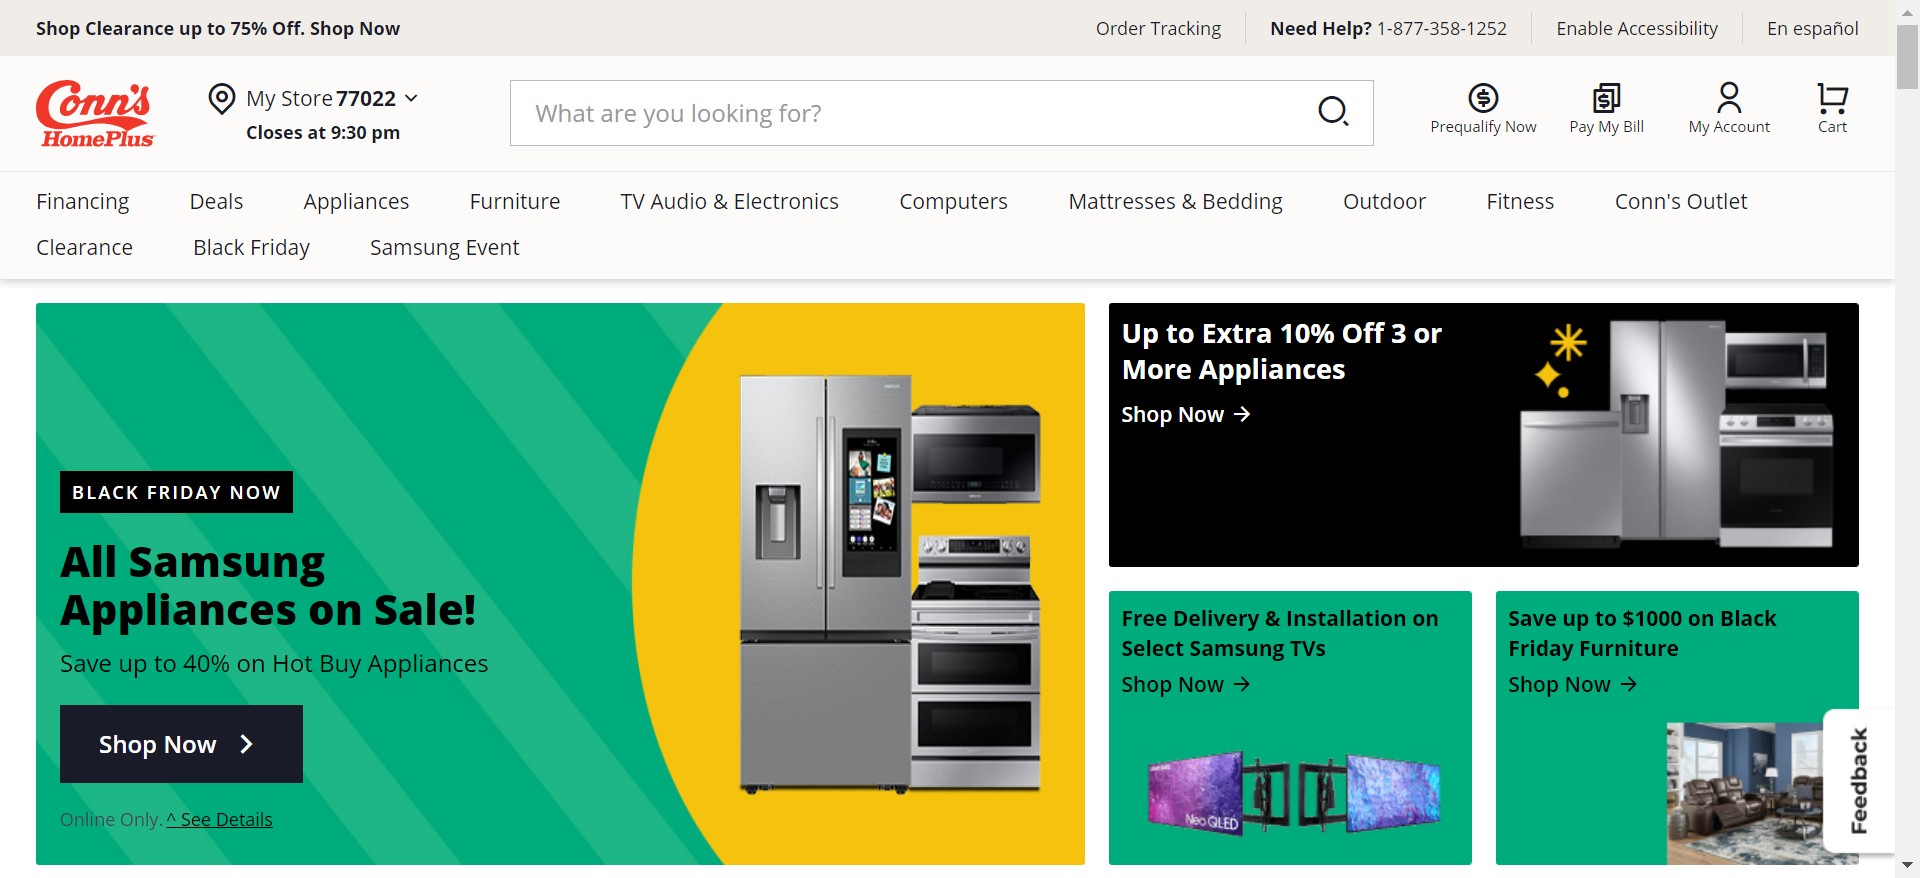Click the store location pin icon
1920x878 pixels.
click(x=221, y=99)
